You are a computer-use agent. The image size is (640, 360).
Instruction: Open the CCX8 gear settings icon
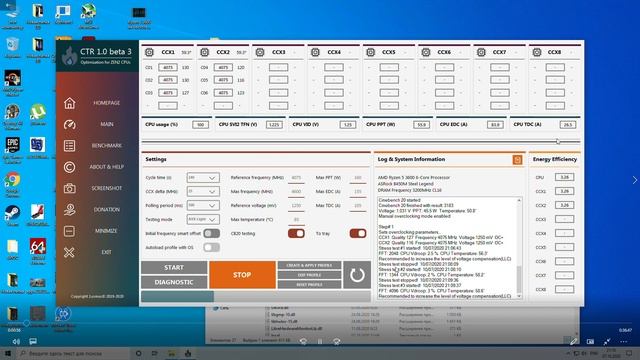[x=537, y=52]
